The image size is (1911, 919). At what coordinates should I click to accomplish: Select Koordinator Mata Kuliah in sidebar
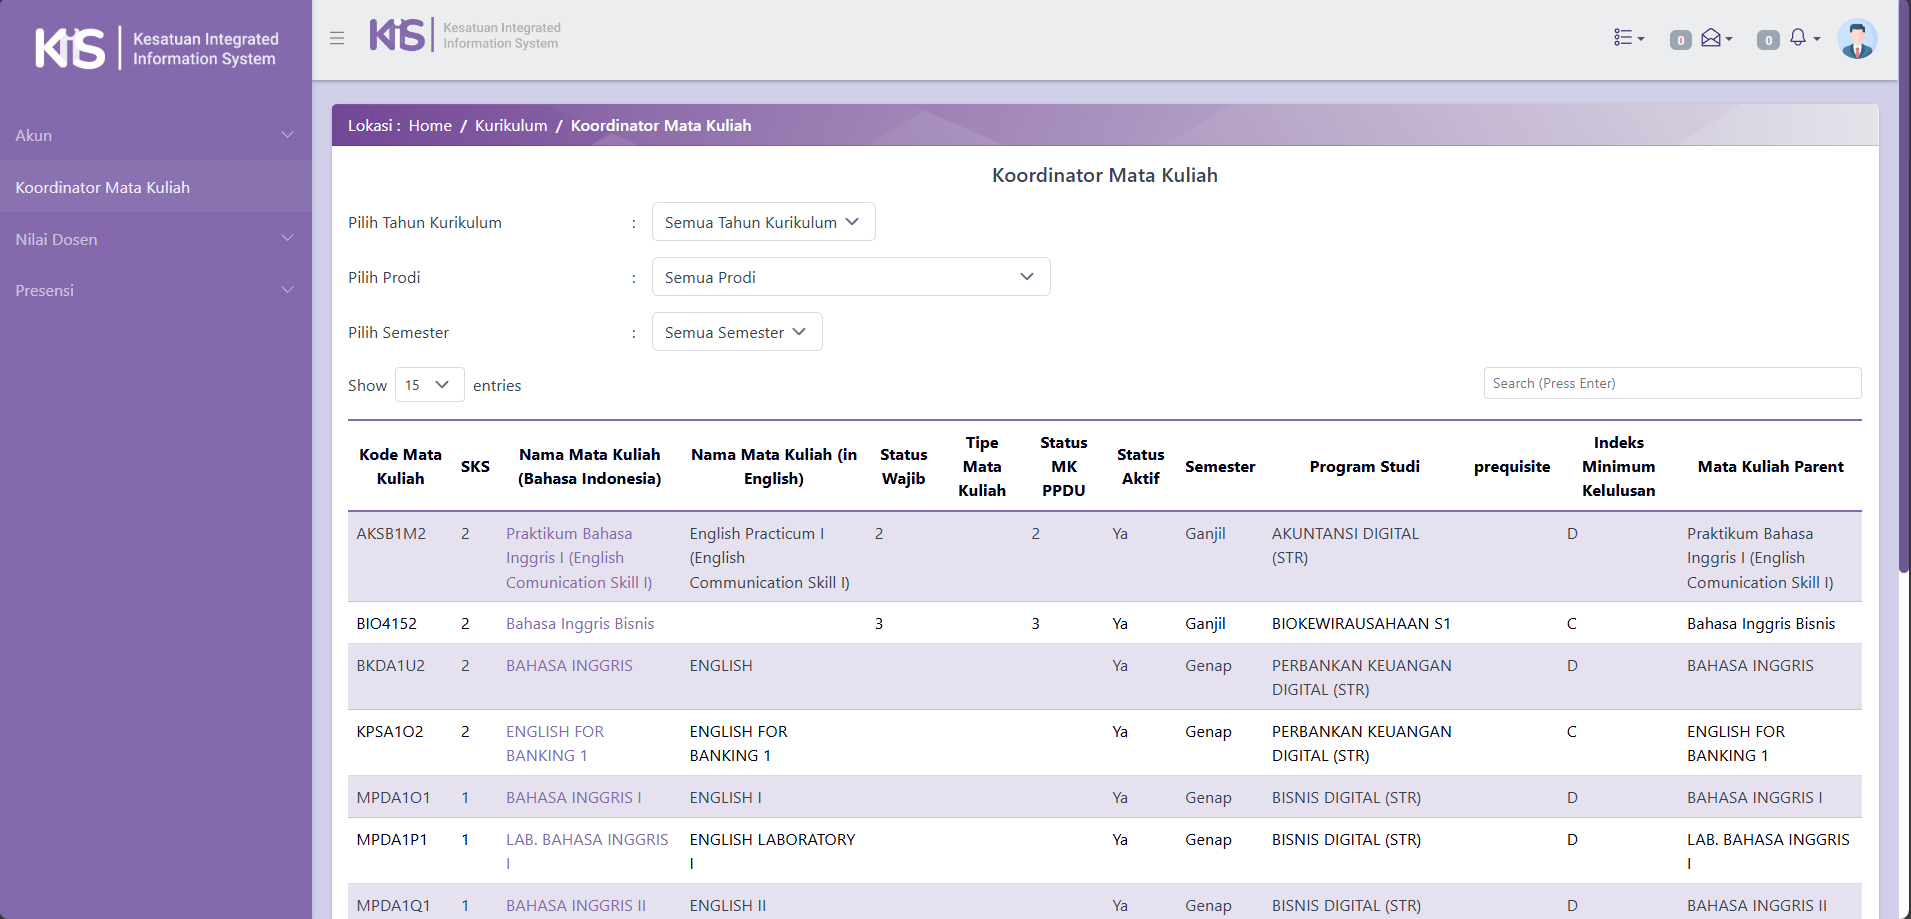tap(103, 187)
